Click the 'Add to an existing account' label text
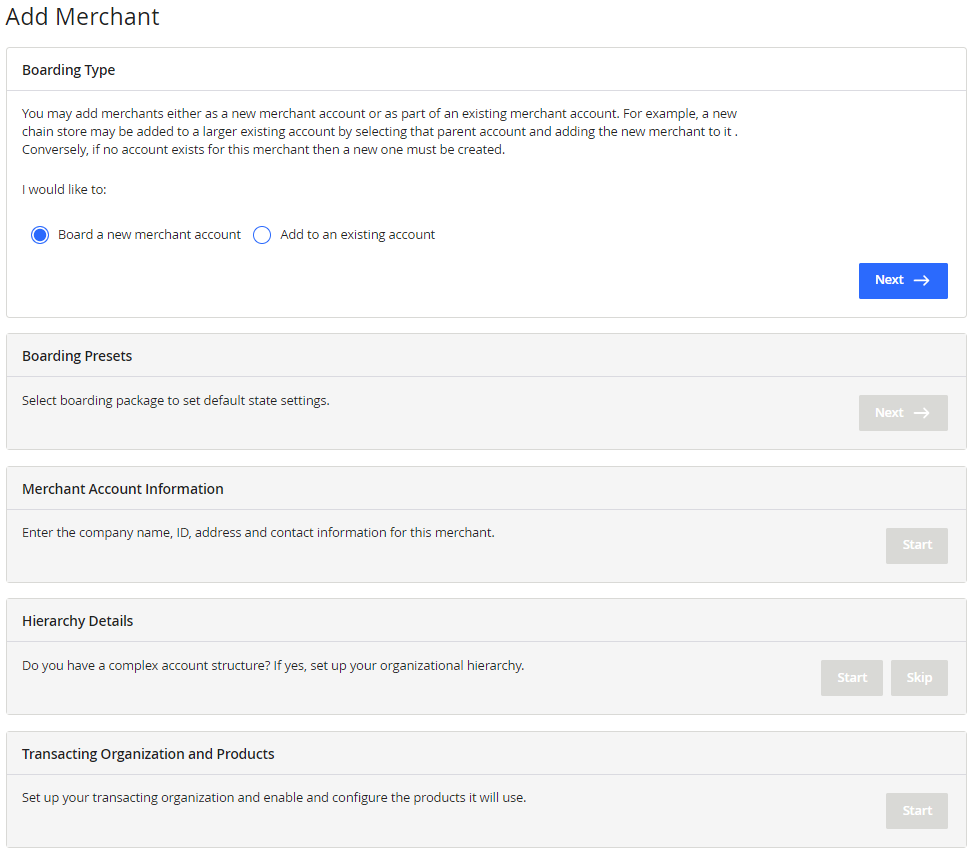 click(357, 235)
